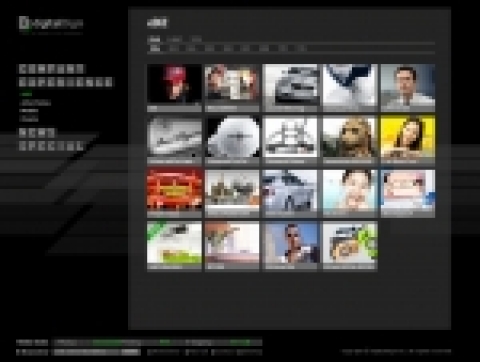Select the green highlighted submenu under Experience
The image size is (480, 362).
[x=26, y=94]
